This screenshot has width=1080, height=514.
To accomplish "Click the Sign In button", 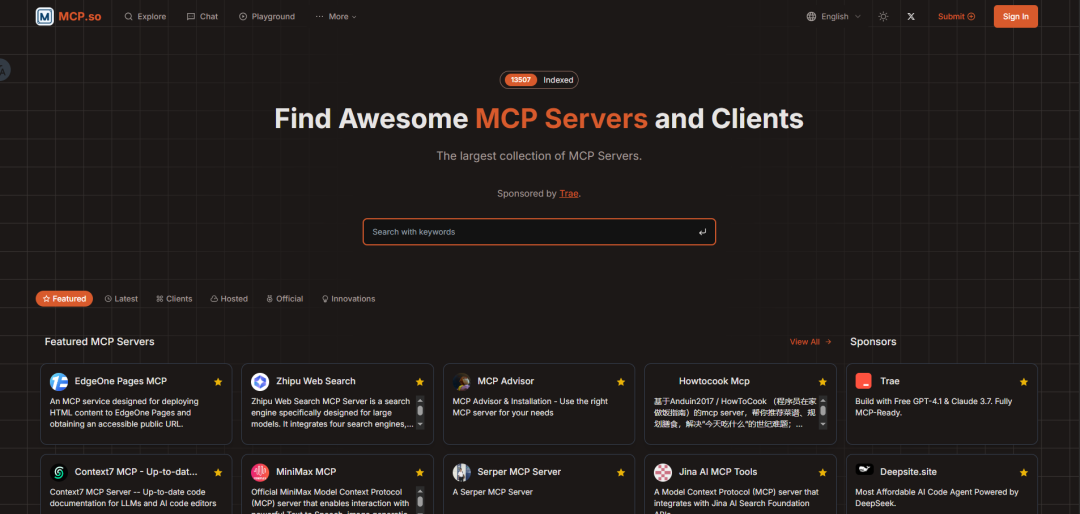I will (1015, 17).
